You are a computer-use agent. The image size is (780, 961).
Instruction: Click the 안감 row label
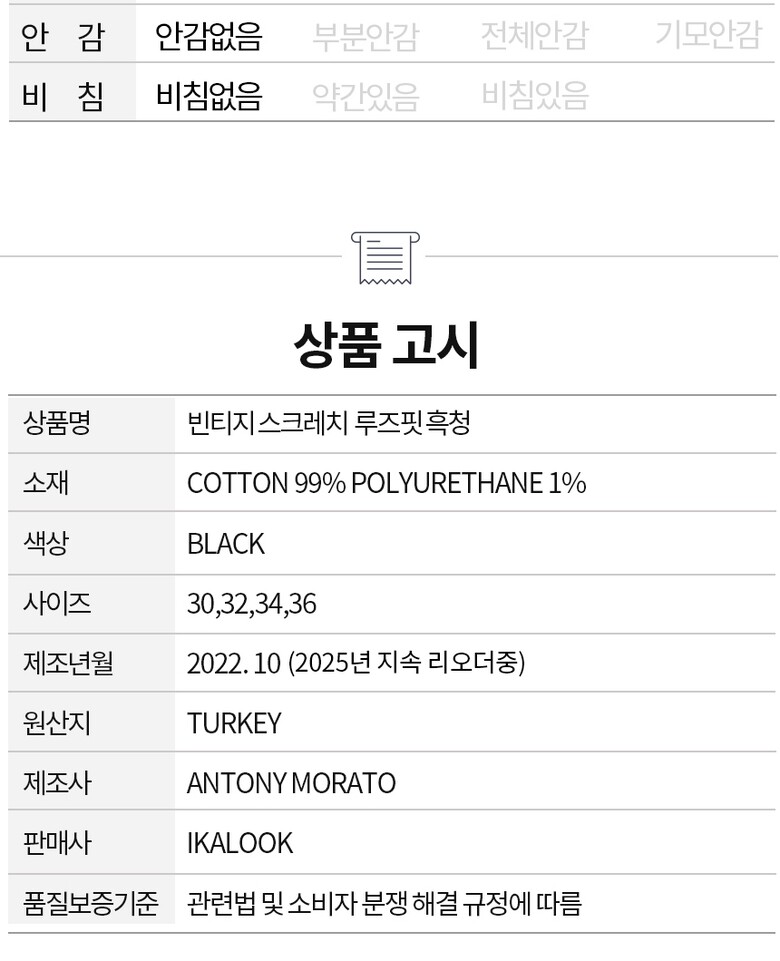click(x=62, y=36)
